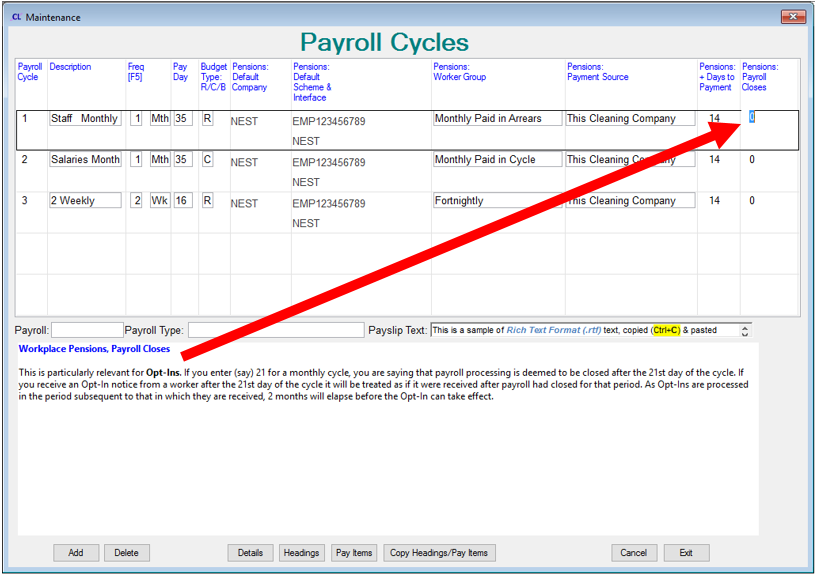Viewport: 817px width, 576px height.
Task: Click Copy Headings/Pay Items button
Action: (439, 553)
